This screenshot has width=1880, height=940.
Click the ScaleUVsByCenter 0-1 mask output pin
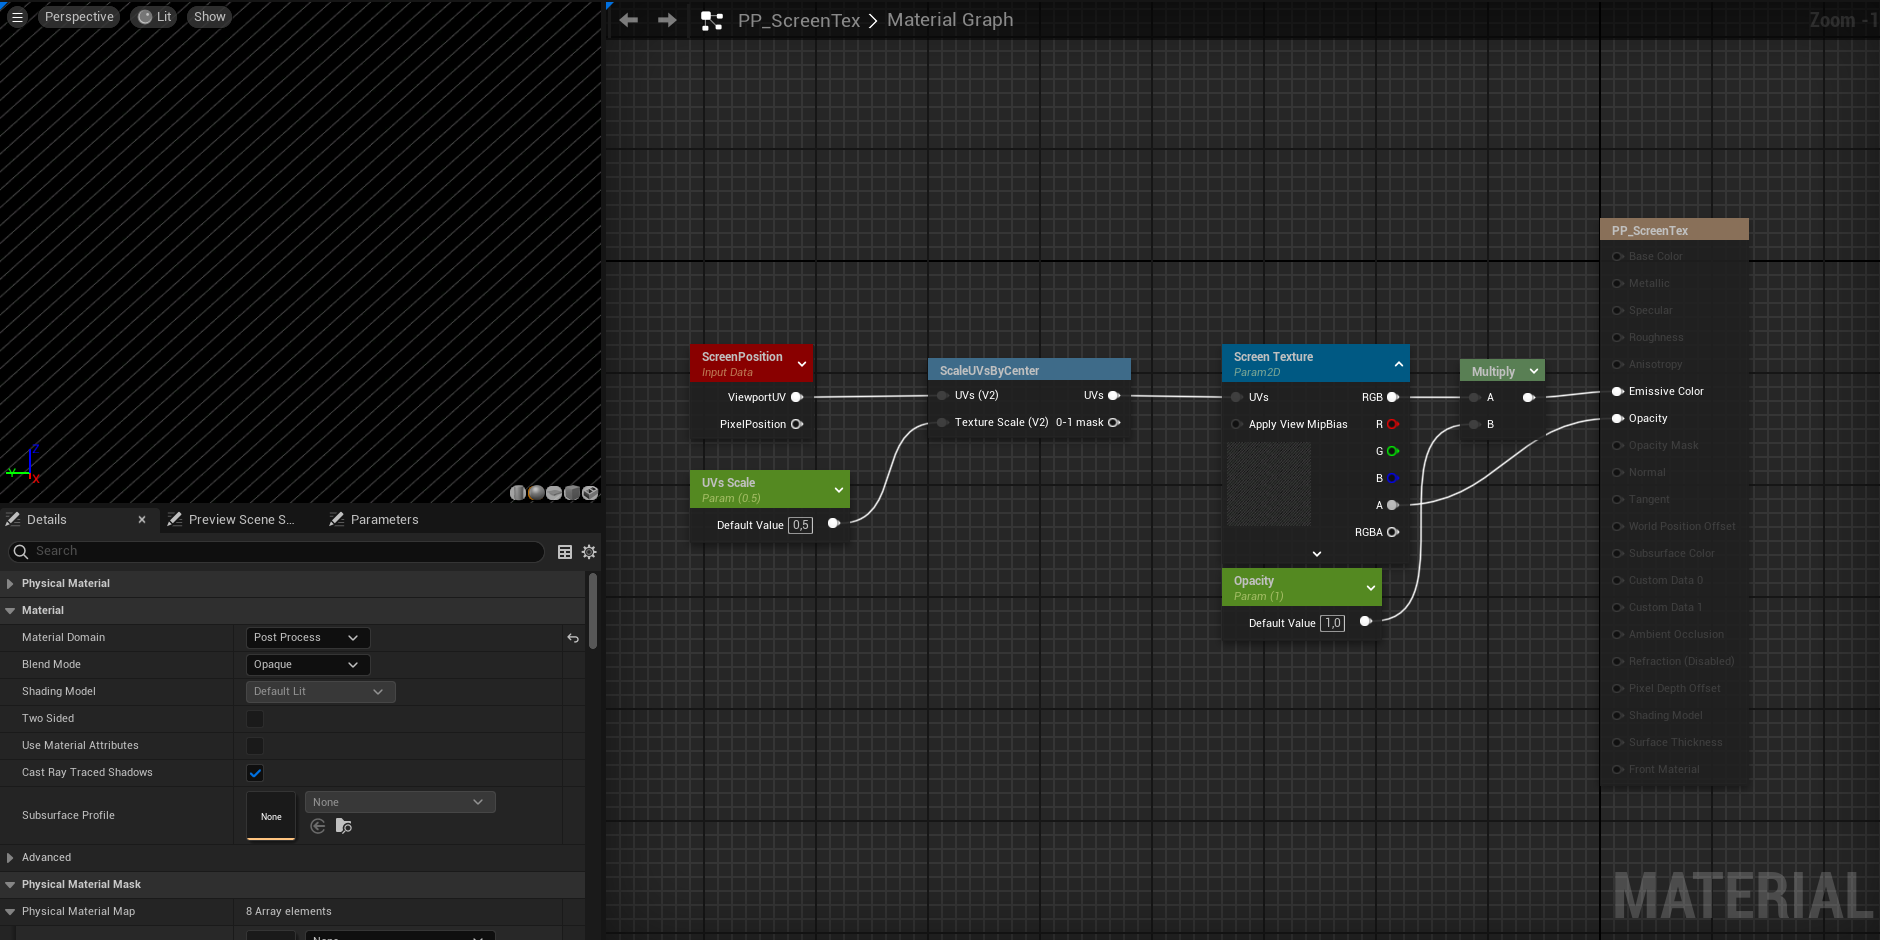click(x=1114, y=422)
